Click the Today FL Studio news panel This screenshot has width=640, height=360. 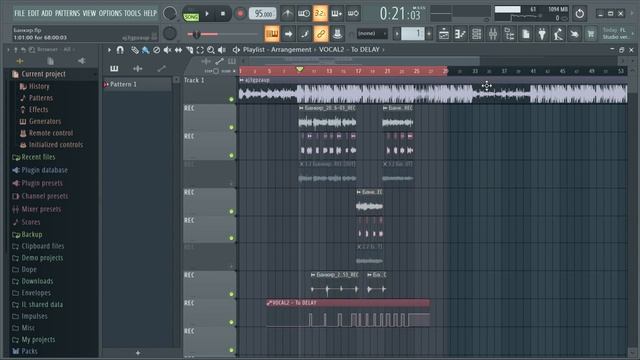(x=617, y=34)
